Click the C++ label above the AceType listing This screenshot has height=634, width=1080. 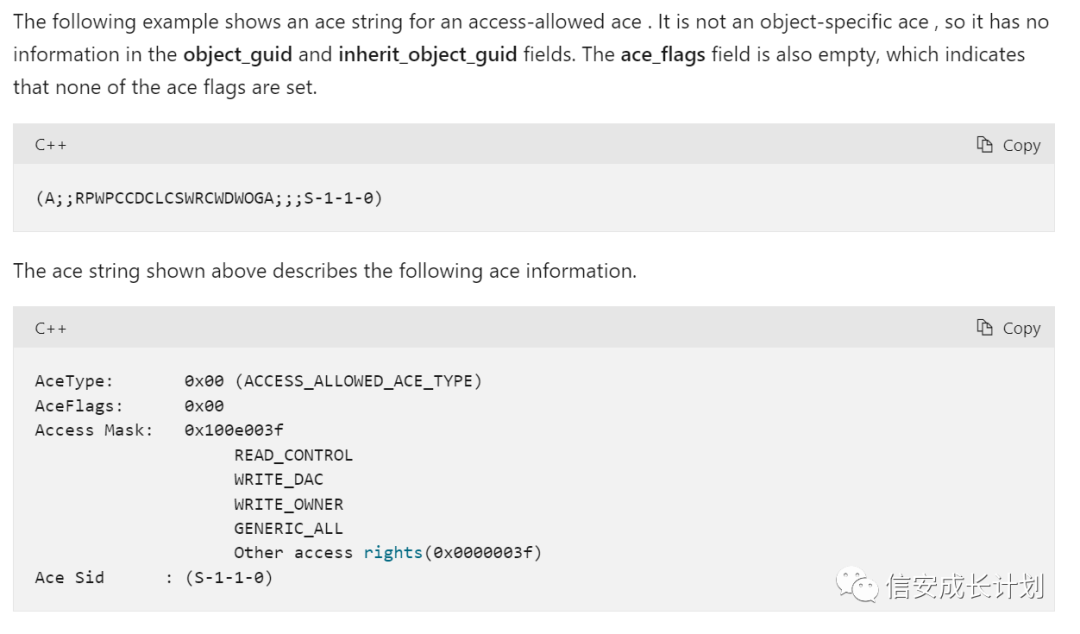click(x=51, y=328)
